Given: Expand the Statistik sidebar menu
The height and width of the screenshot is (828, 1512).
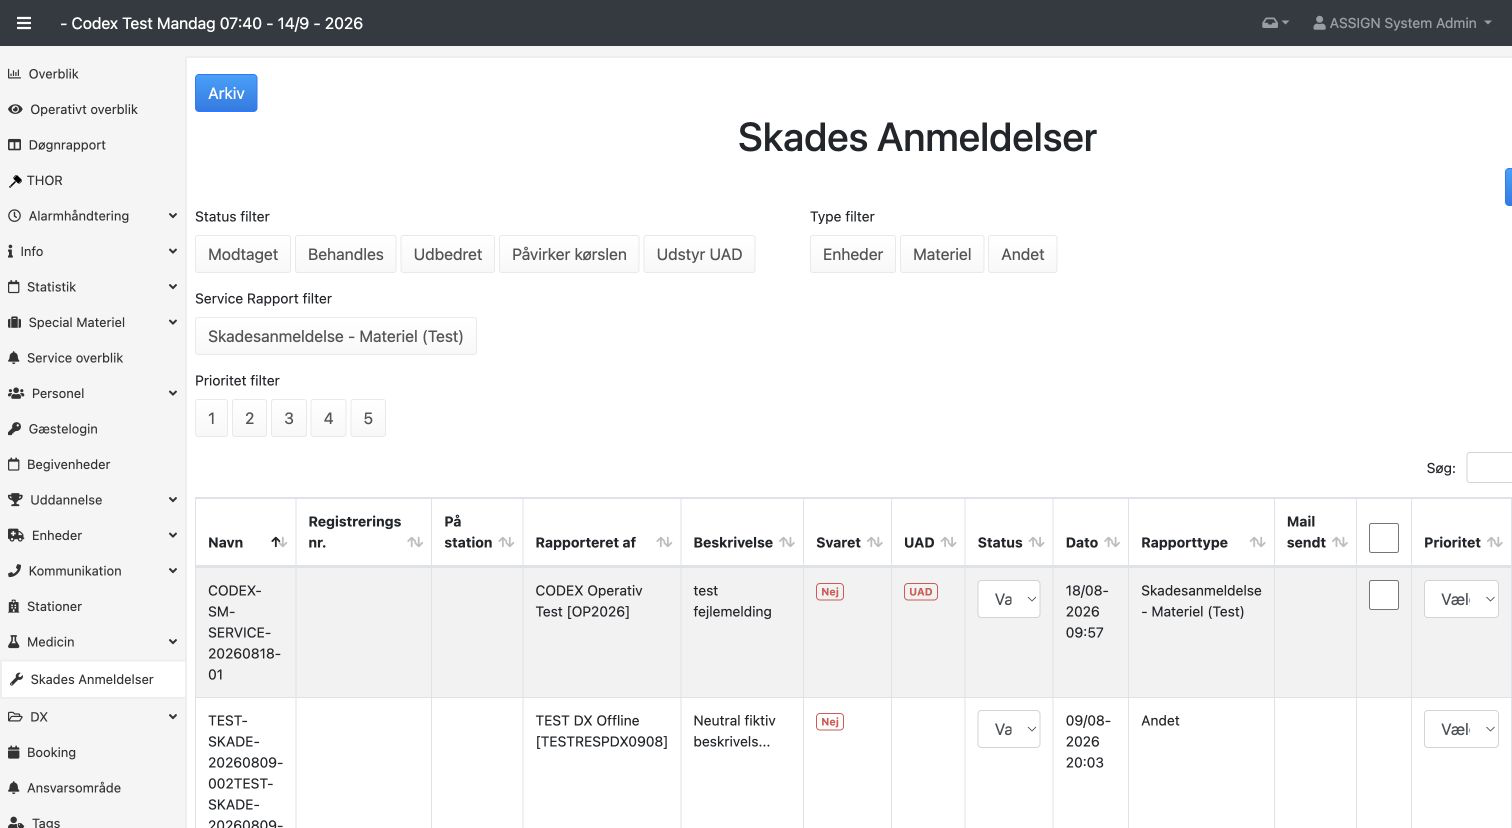Looking at the screenshot, I should click(92, 287).
